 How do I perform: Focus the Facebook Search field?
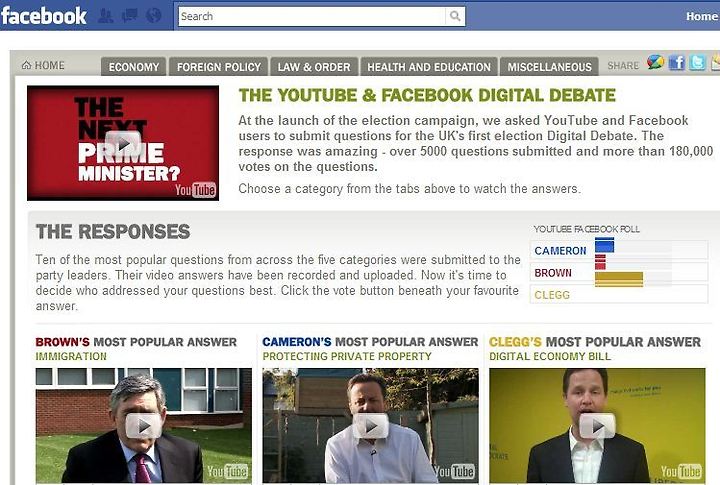tap(312, 17)
